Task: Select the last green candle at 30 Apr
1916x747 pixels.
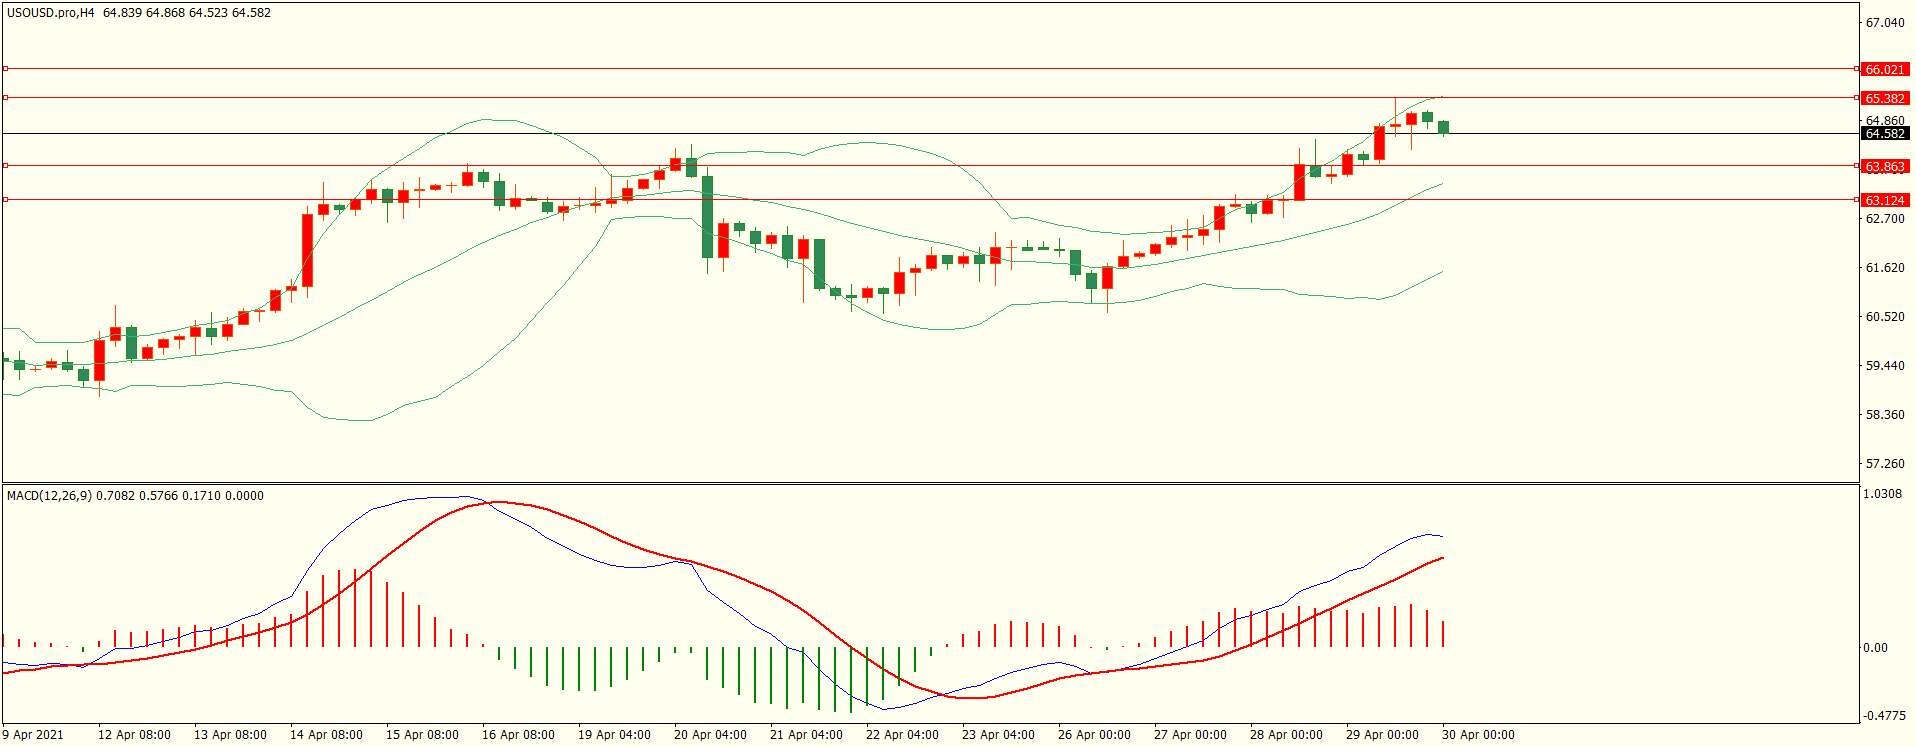Action: (1443, 127)
